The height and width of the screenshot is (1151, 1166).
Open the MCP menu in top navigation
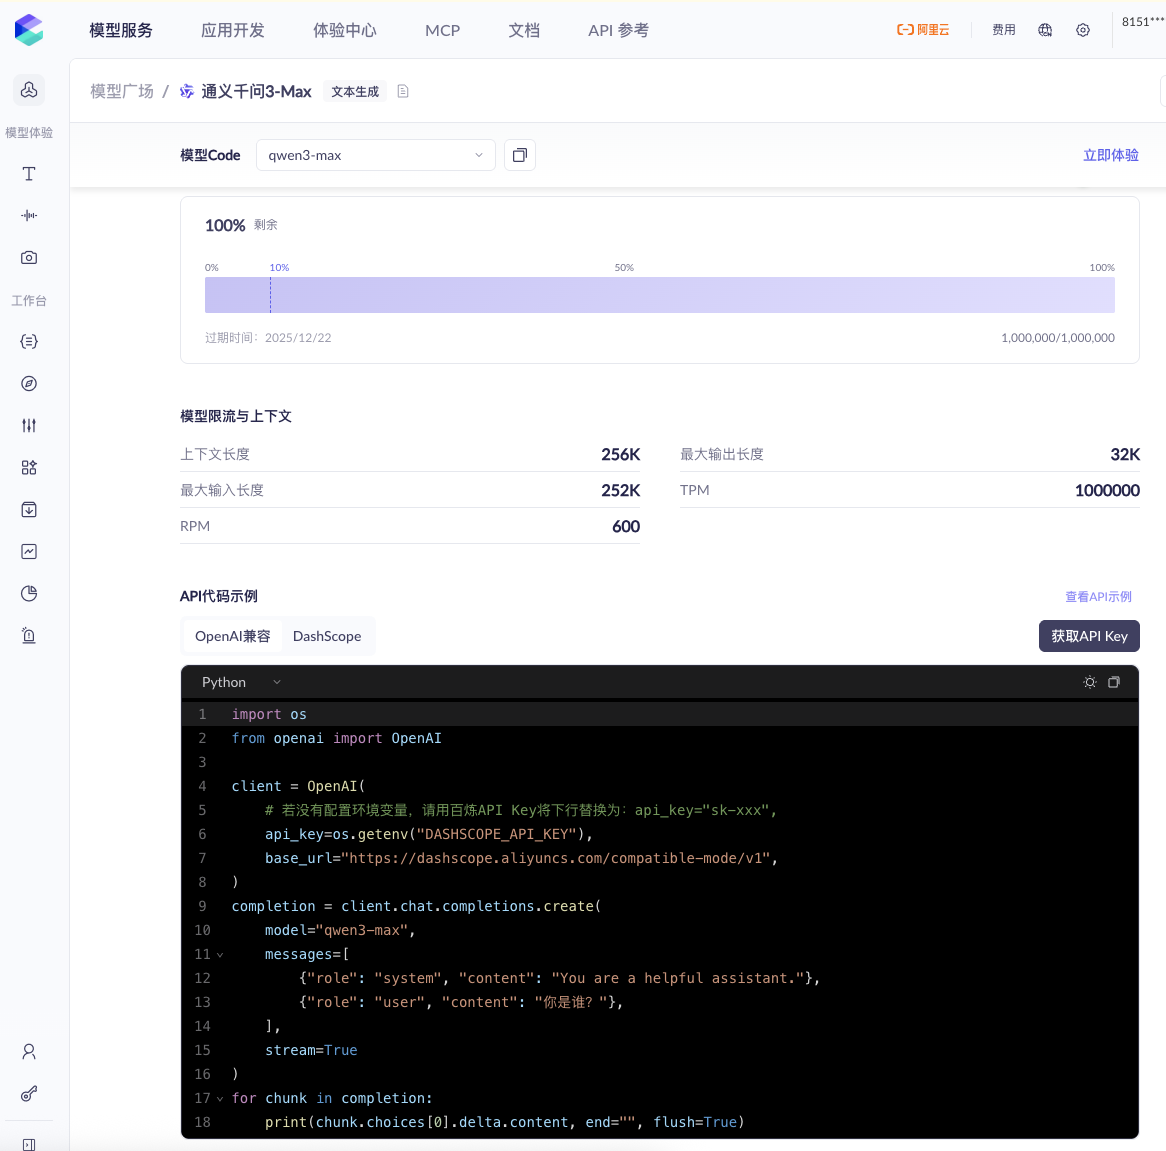pos(442,30)
